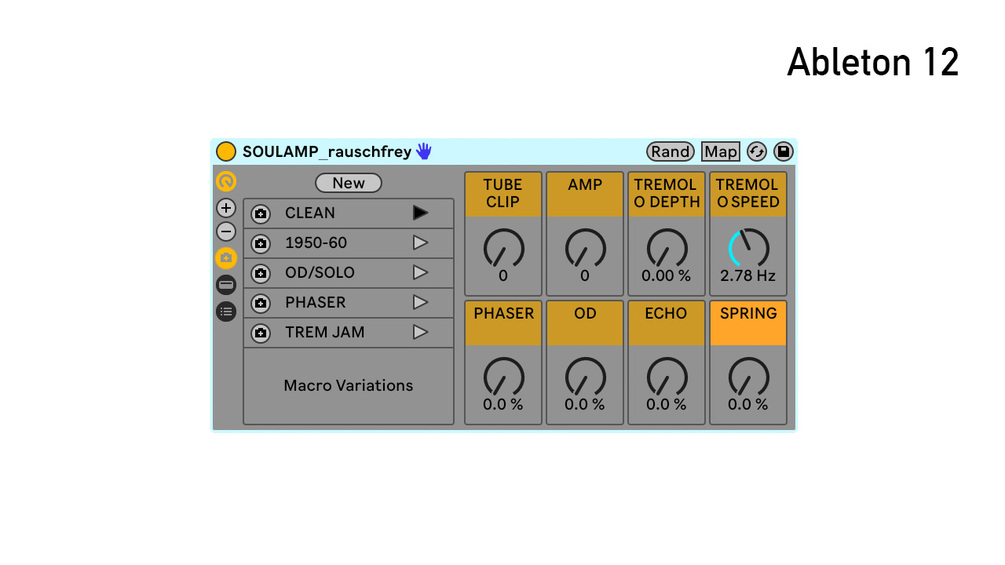The image size is (1005, 565).
Task: Overwrite the TREM JAM variation with its camera icon
Action: 260,333
